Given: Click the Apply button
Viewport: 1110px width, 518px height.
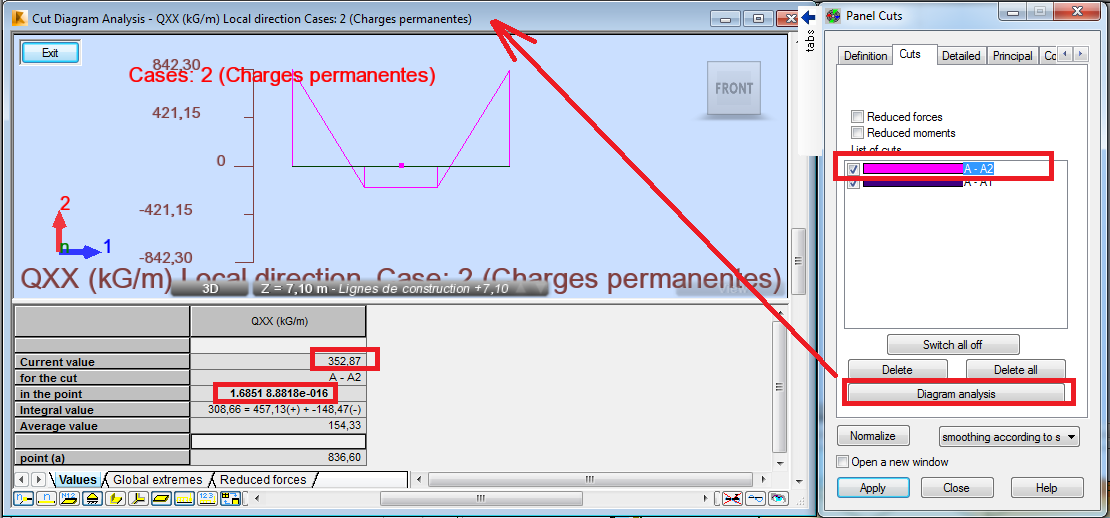Looking at the screenshot, I should pos(873,488).
